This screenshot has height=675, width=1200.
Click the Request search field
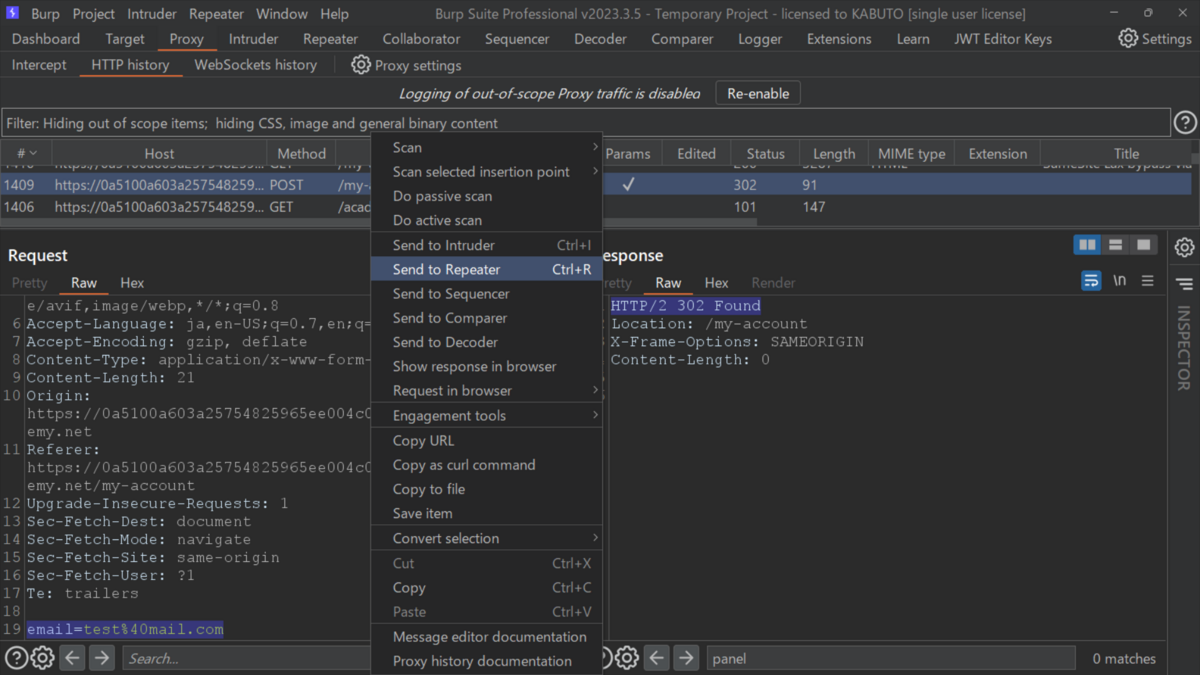click(247, 658)
